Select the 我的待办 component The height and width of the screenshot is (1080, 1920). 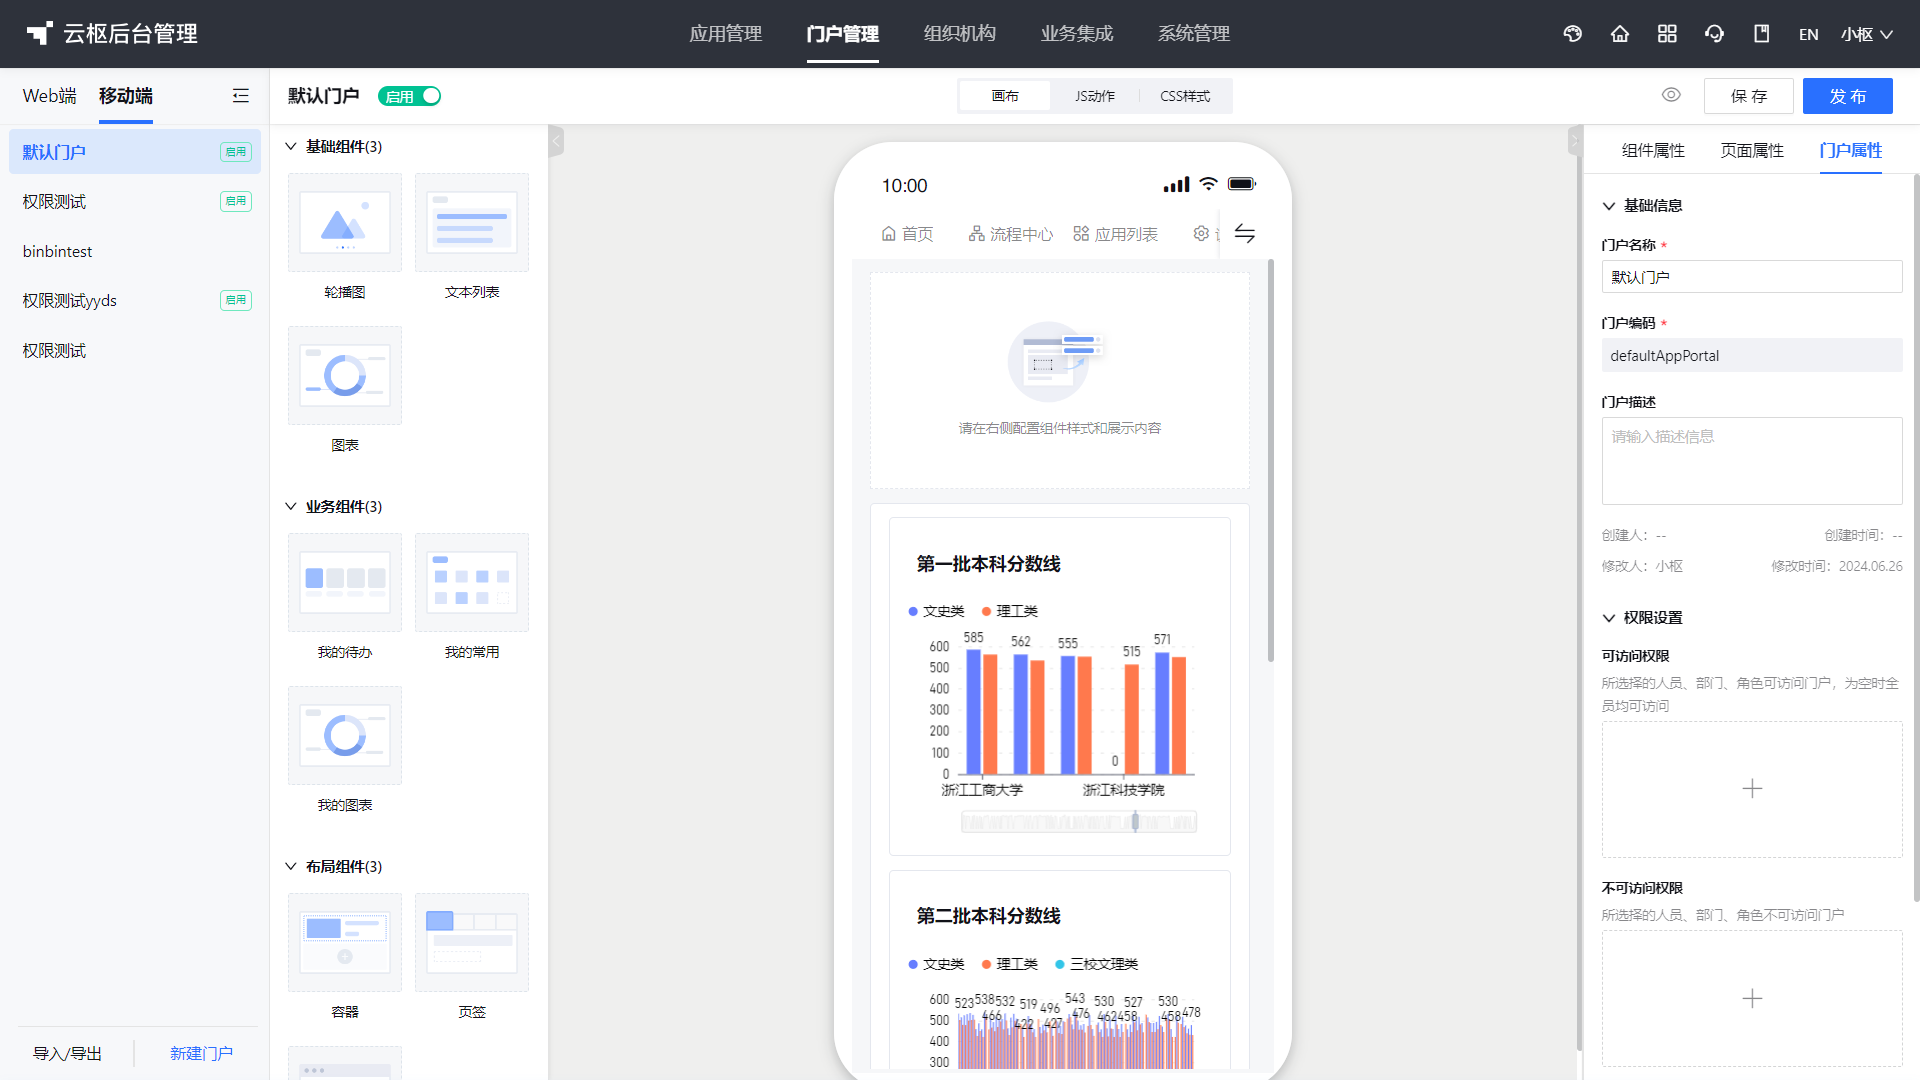click(345, 582)
